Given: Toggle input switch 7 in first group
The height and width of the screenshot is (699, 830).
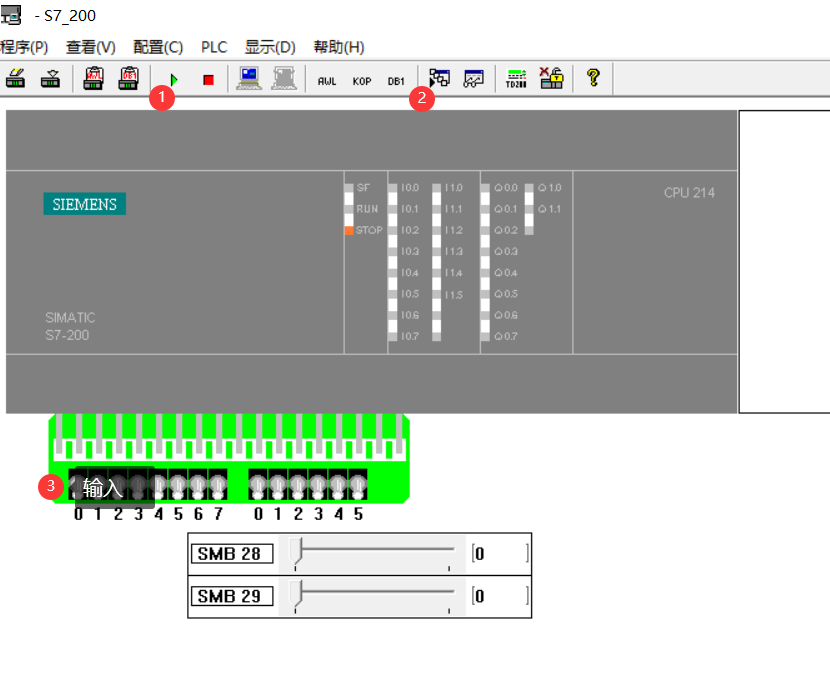Looking at the screenshot, I should tap(218, 485).
